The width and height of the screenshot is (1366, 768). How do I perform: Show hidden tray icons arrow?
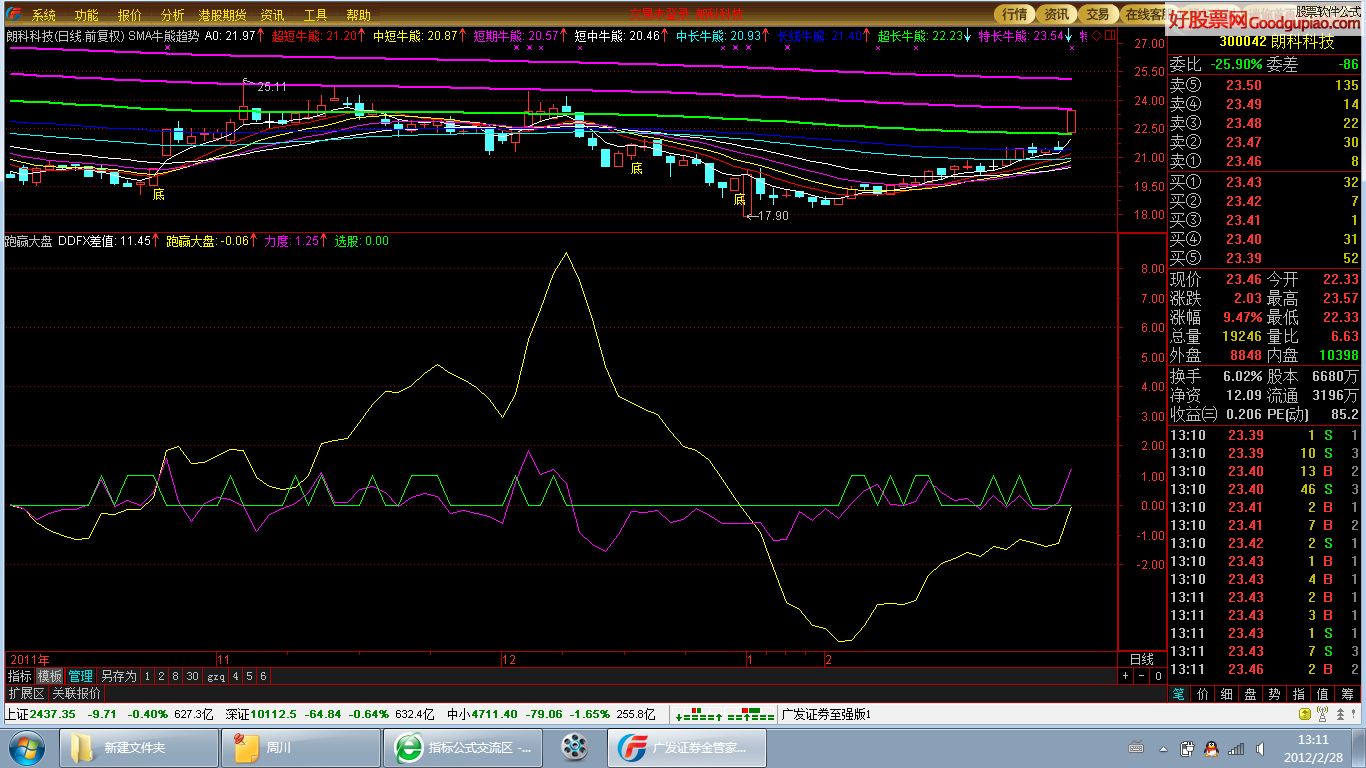pos(1164,748)
